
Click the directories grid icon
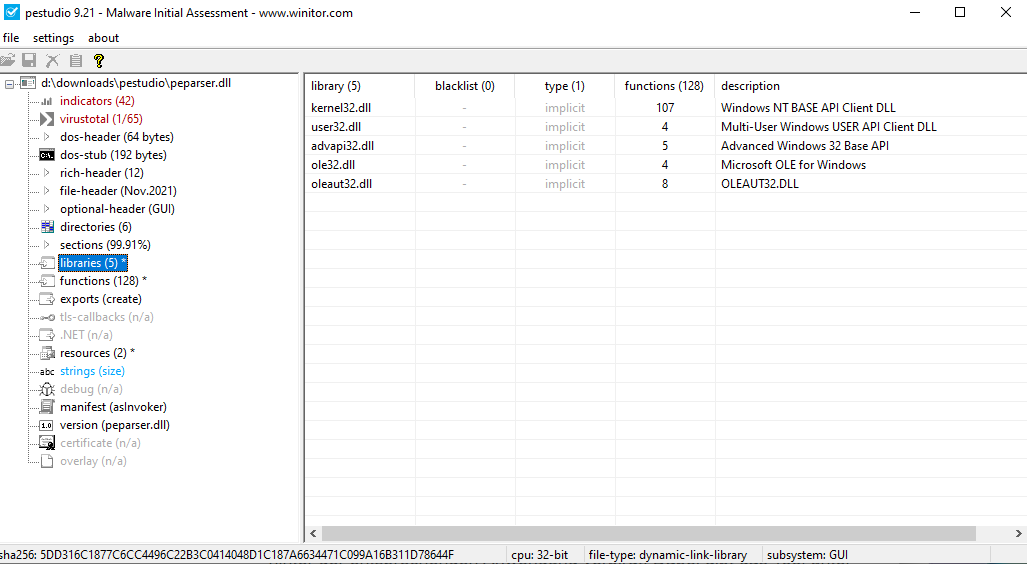[x=47, y=227]
